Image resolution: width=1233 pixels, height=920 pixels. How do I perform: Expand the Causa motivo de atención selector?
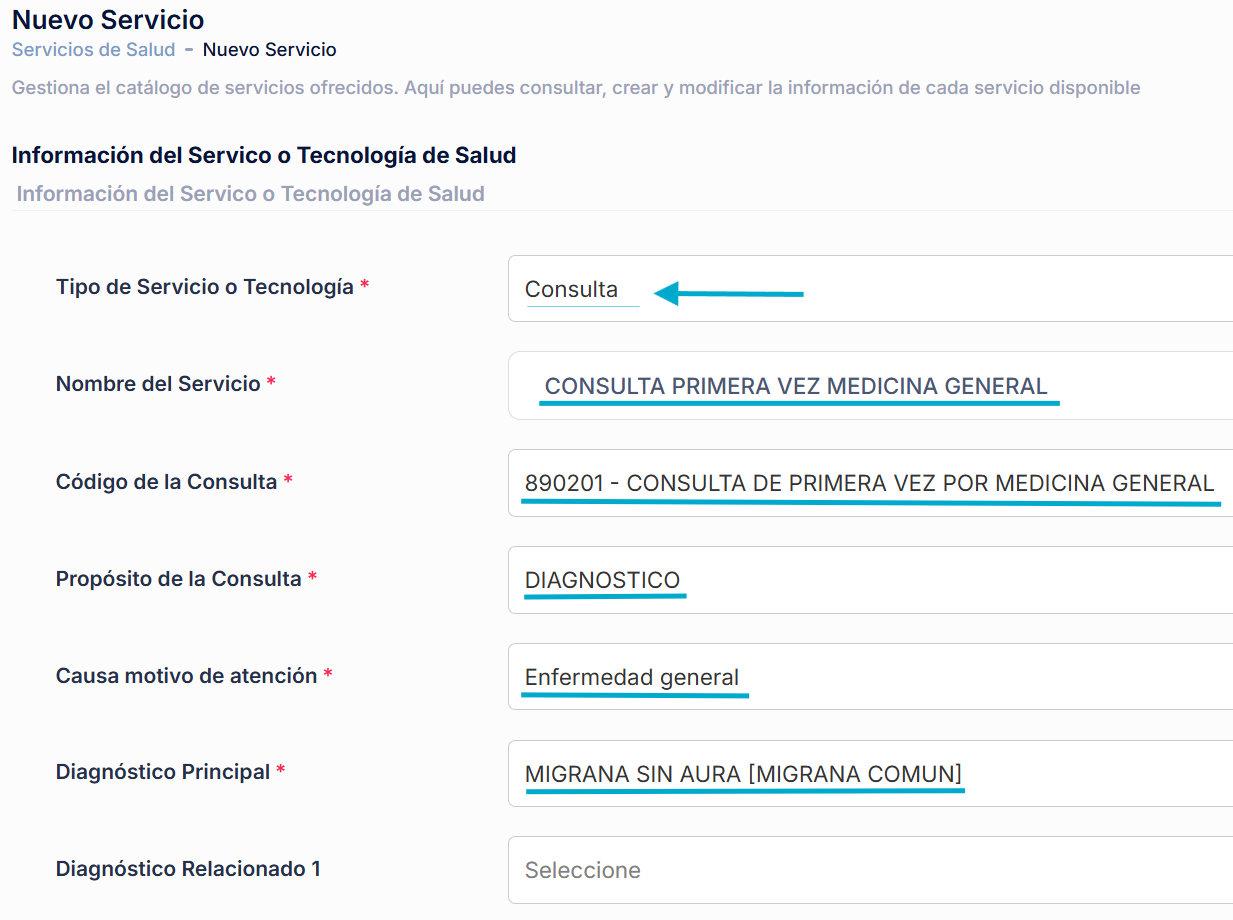(x=868, y=677)
